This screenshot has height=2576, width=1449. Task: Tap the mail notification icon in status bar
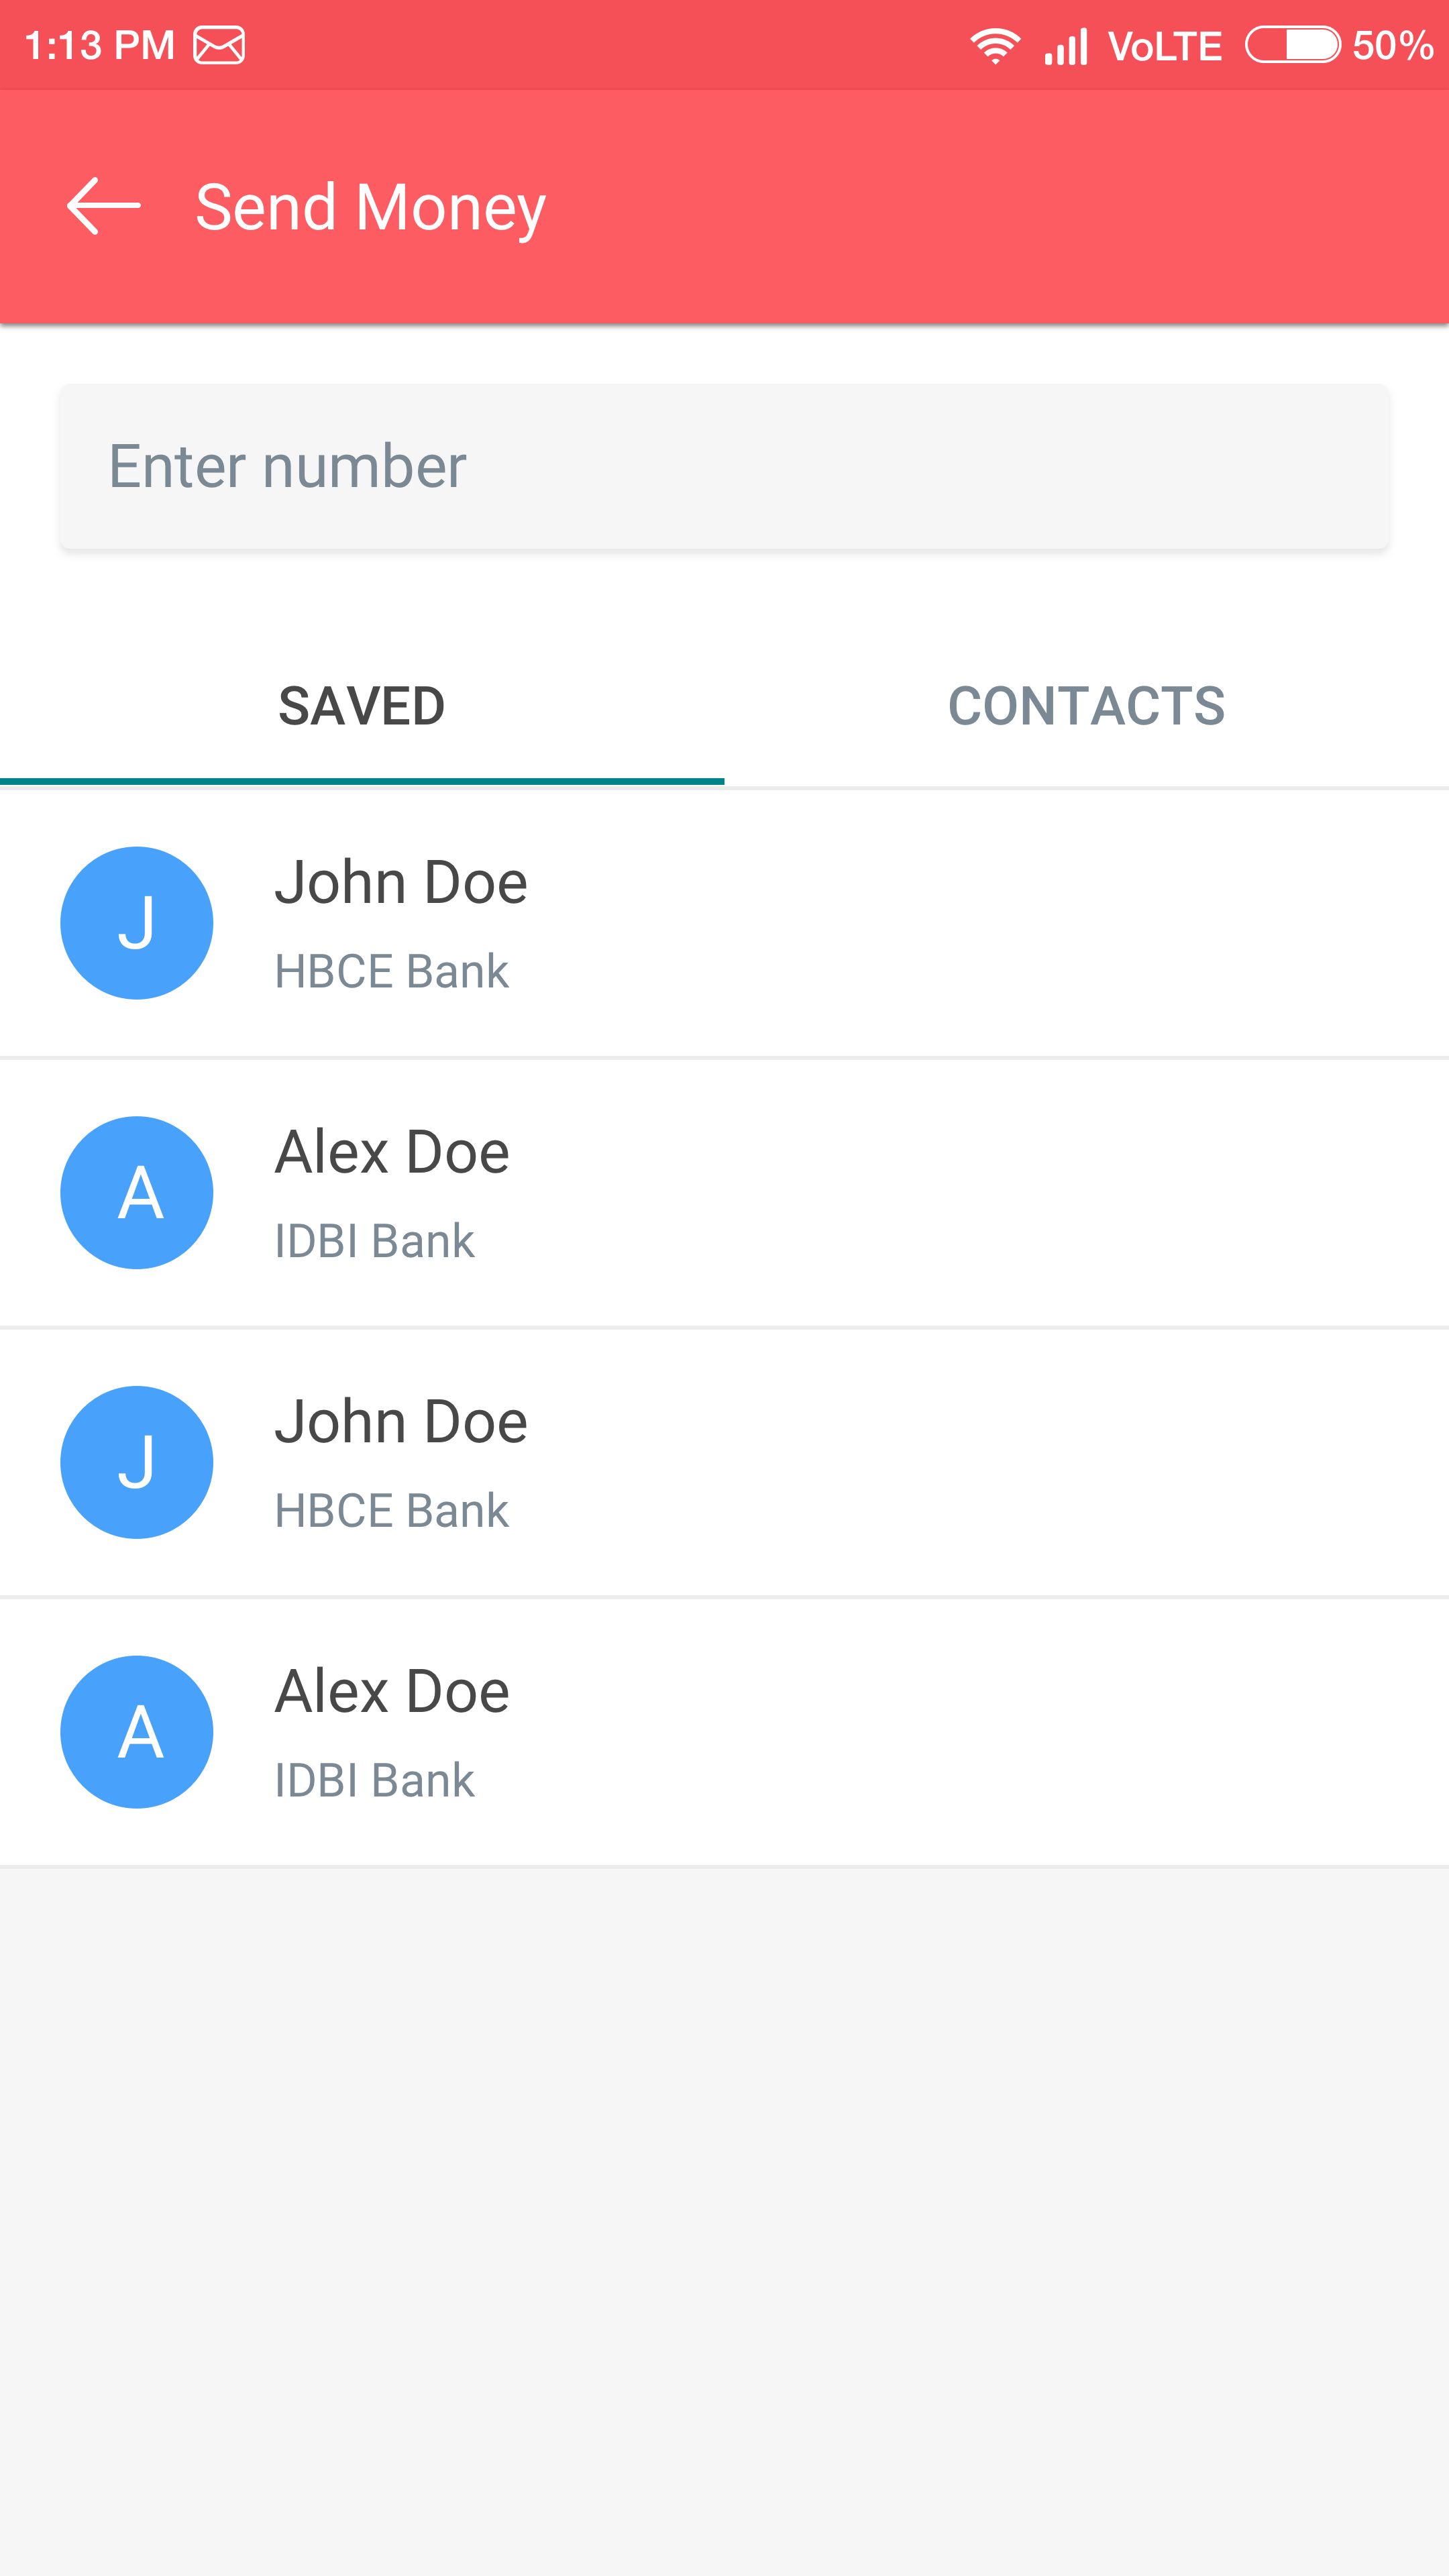tap(219, 46)
